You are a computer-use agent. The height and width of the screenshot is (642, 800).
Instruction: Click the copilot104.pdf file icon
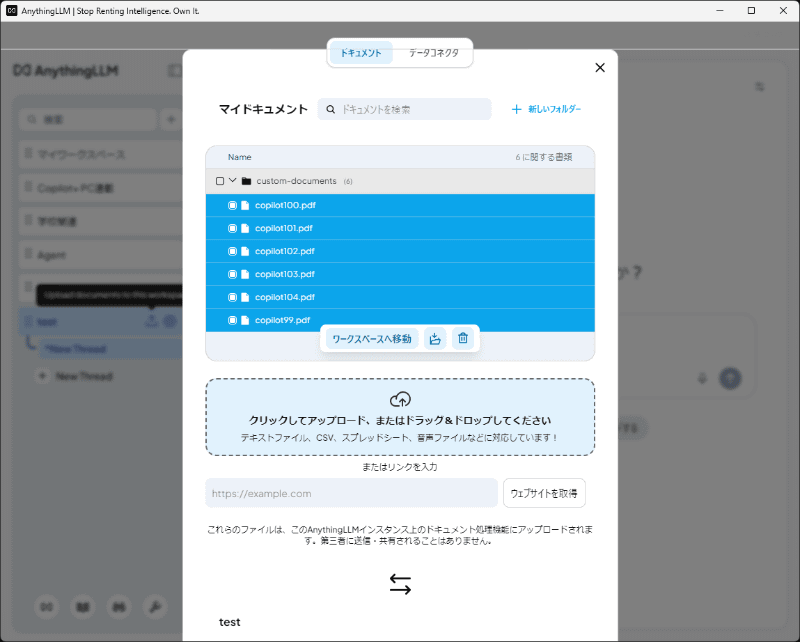[x=245, y=297]
